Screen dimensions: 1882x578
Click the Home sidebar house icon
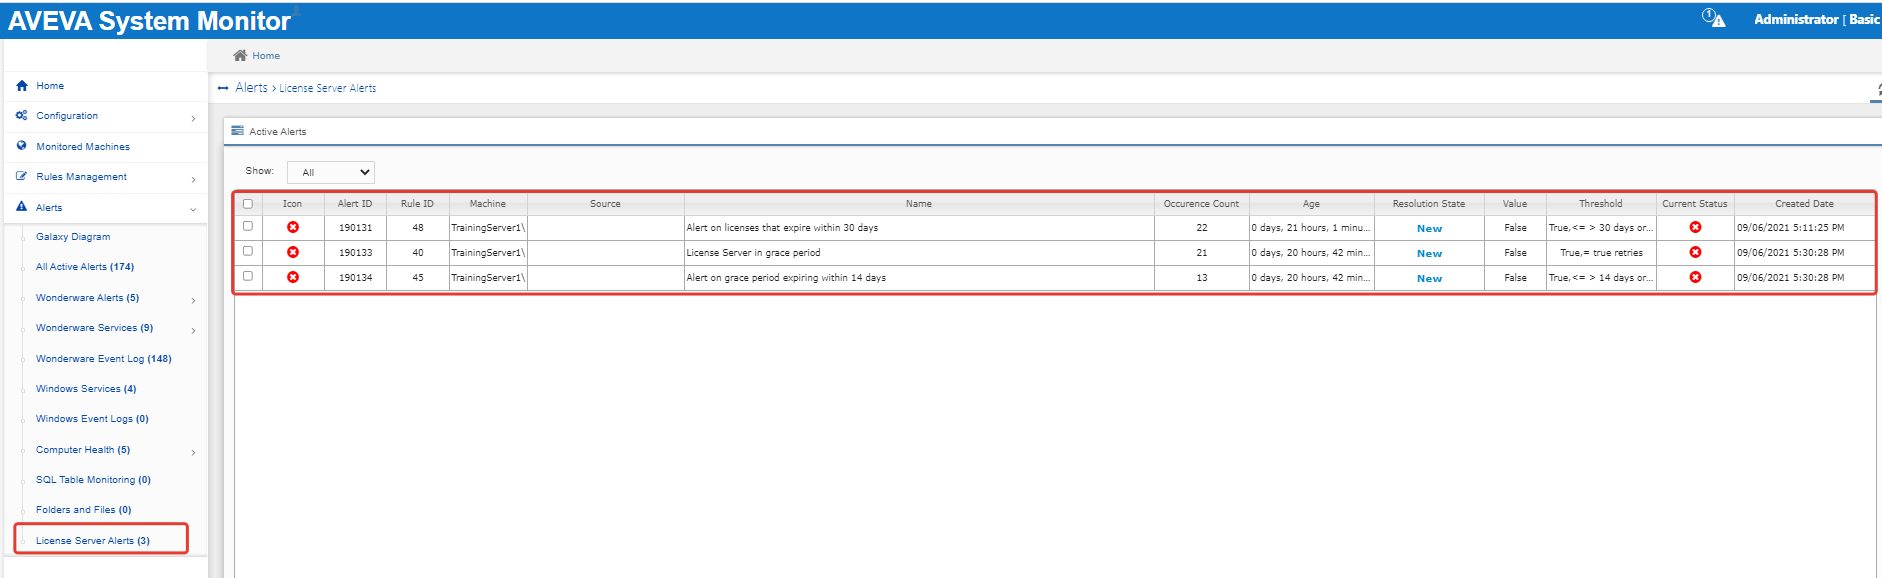(x=22, y=86)
